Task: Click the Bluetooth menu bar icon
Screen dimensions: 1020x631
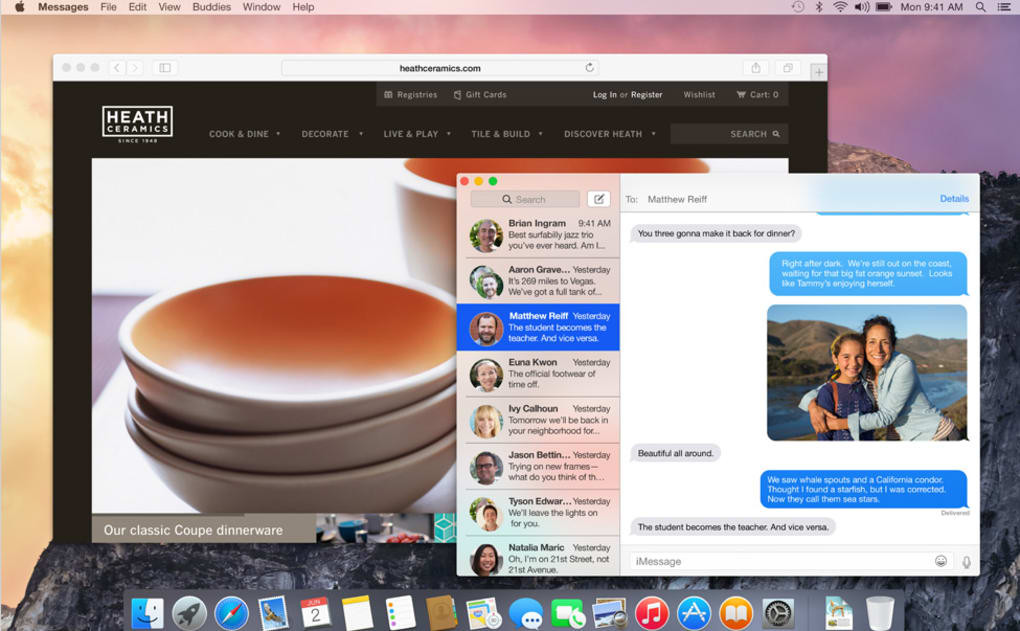Action: click(820, 7)
